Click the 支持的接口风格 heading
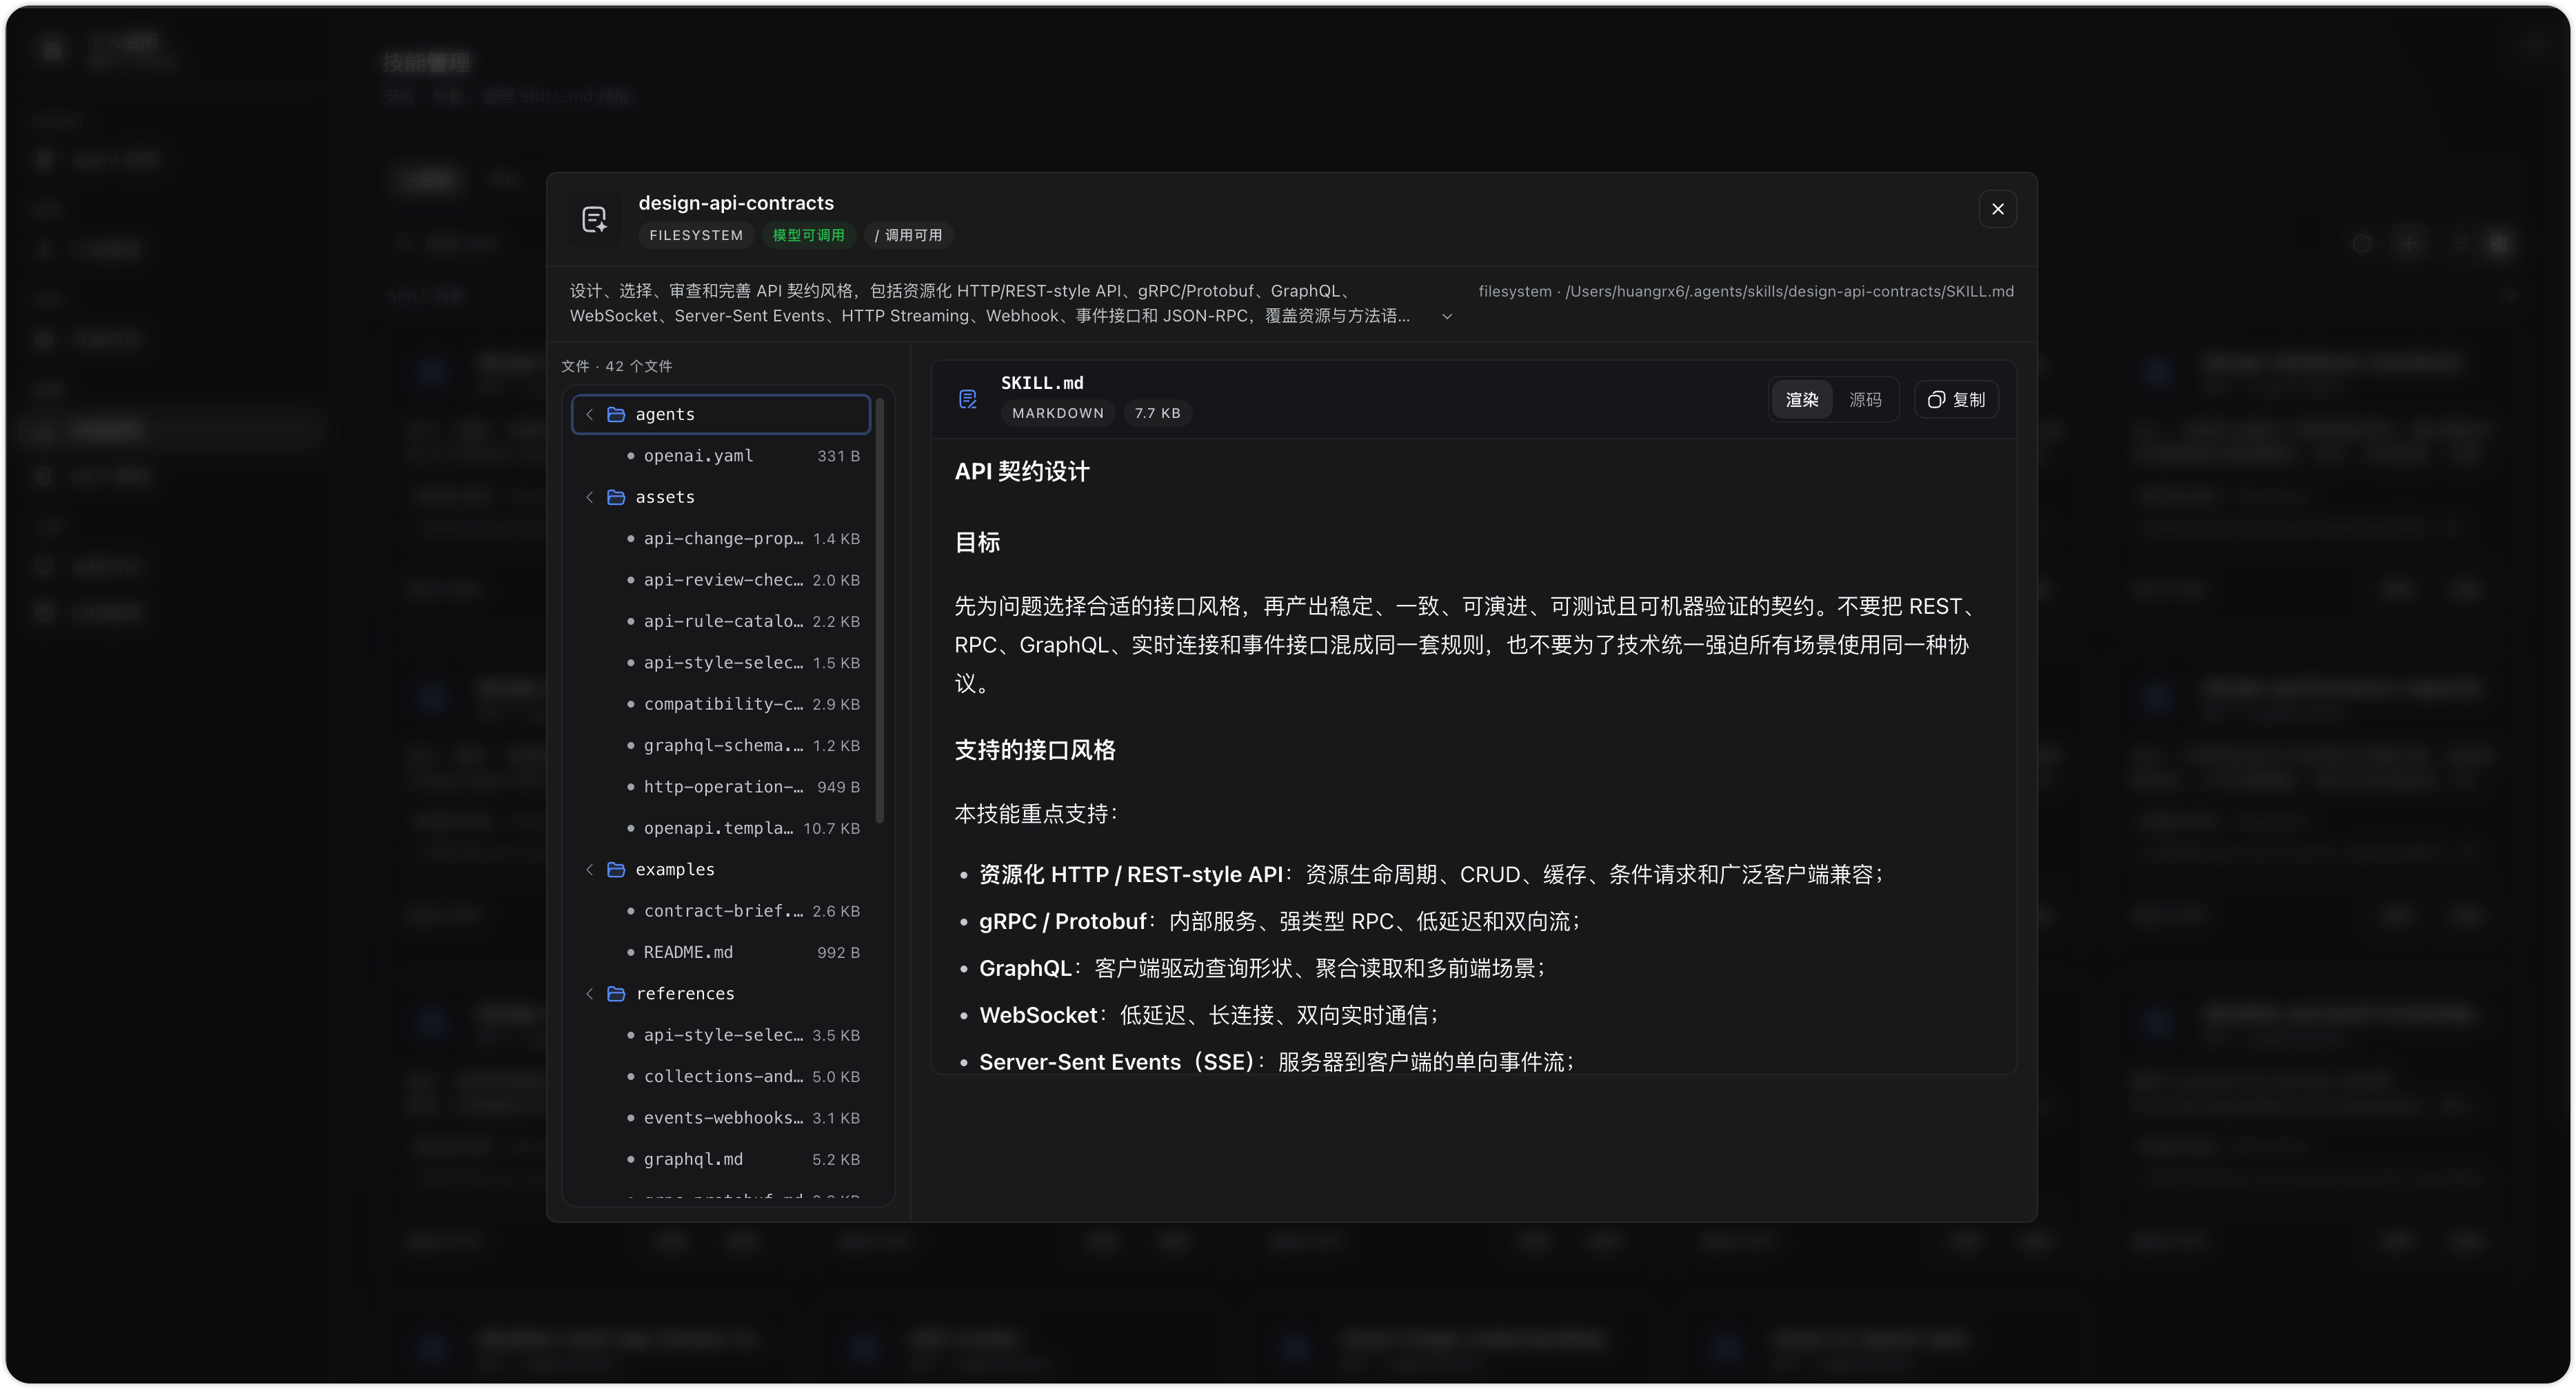This screenshot has width=2576, height=1389. coord(1034,750)
